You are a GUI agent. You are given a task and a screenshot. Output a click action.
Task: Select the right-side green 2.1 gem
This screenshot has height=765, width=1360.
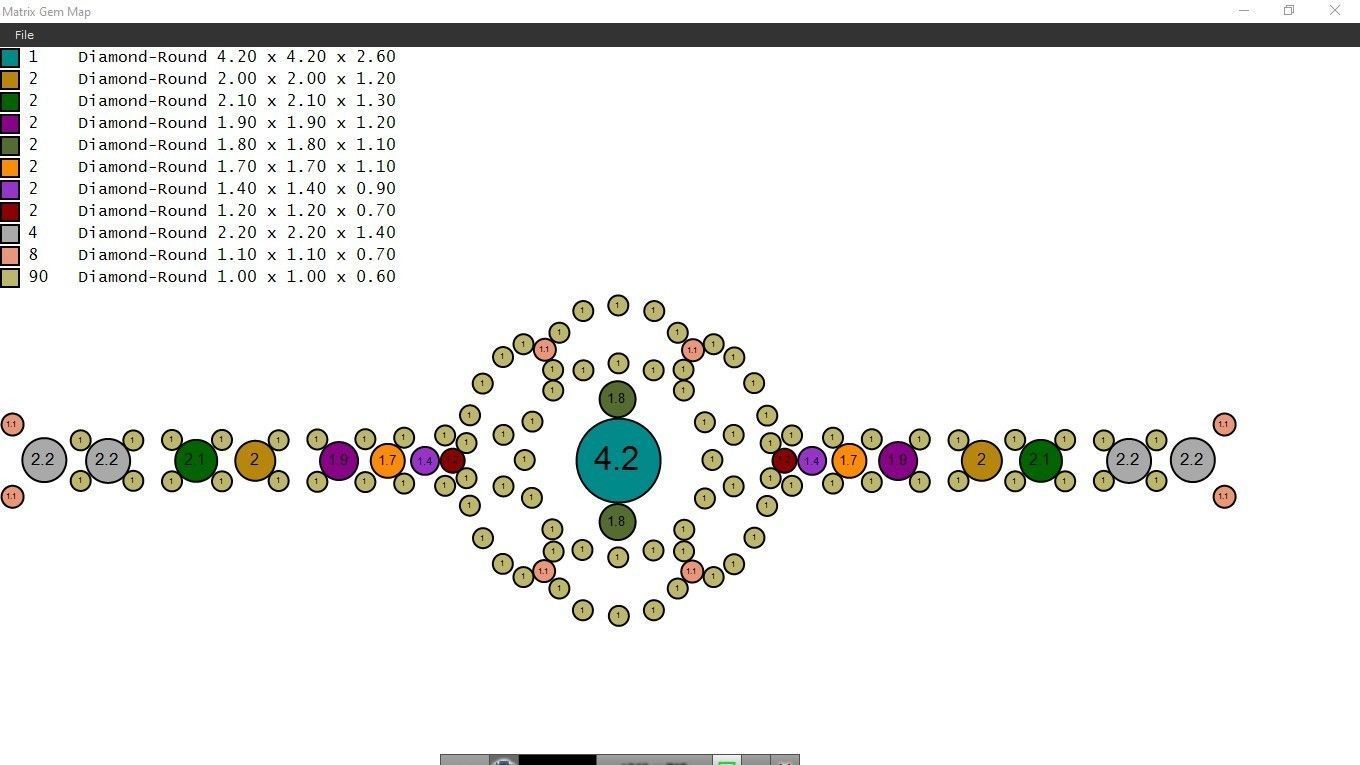(1040, 460)
